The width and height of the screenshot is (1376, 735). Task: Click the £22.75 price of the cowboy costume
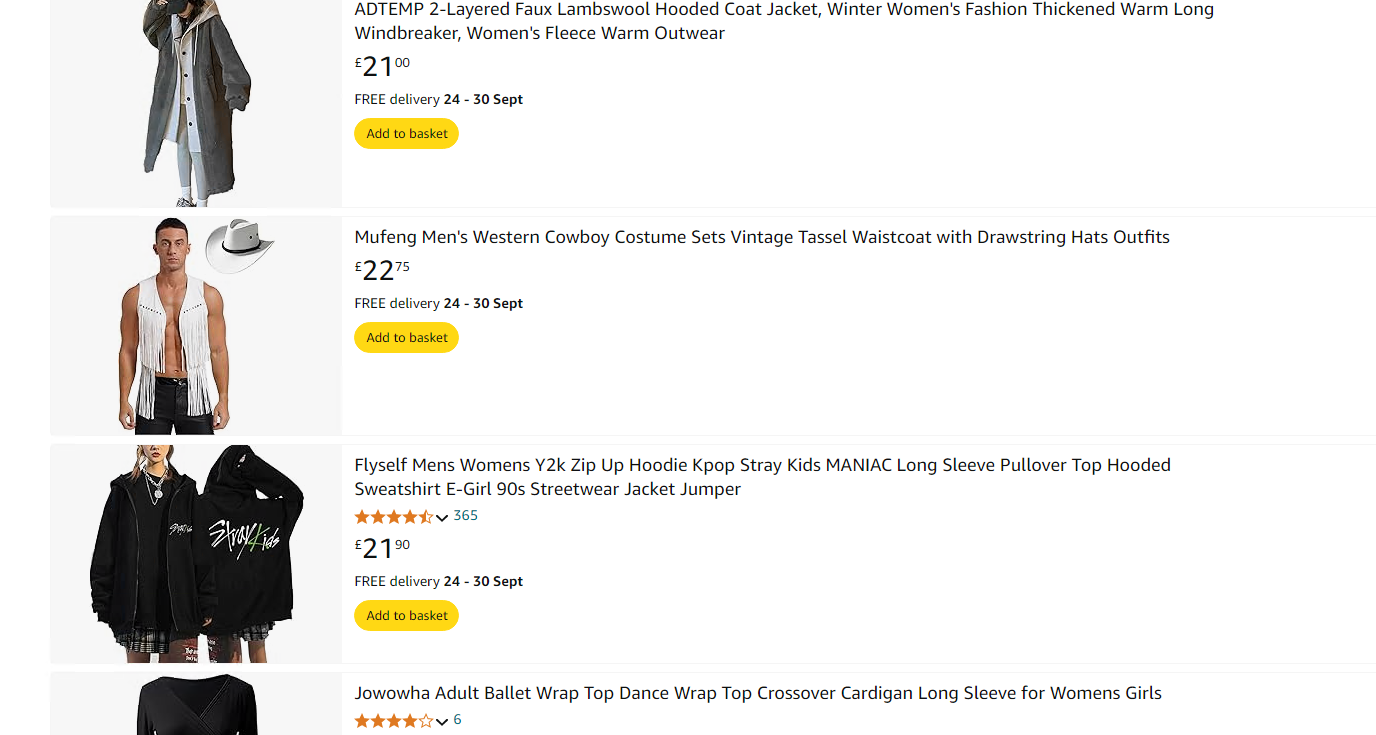click(x=382, y=271)
